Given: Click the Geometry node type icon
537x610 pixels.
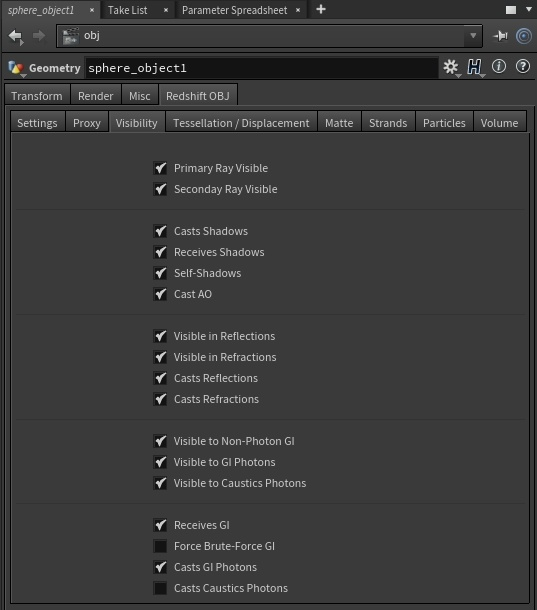Looking at the screenshot, I should (16, 68).
